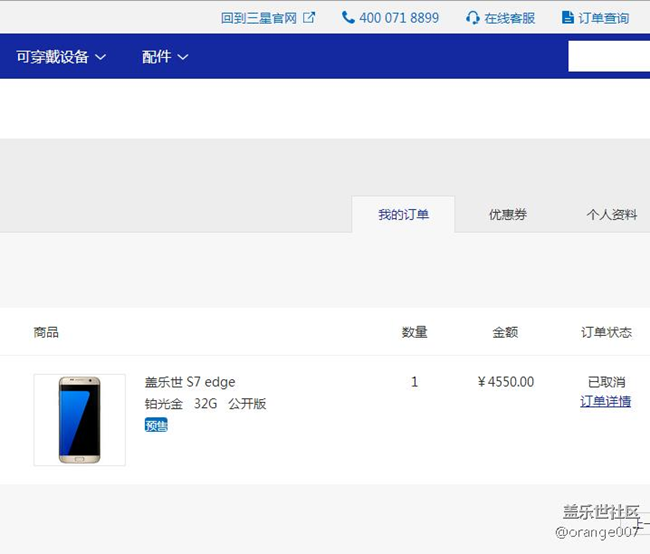View 订单详情 for the cancelled order
This screenshot has height=554, width=650.
click(x=605, y=402)
